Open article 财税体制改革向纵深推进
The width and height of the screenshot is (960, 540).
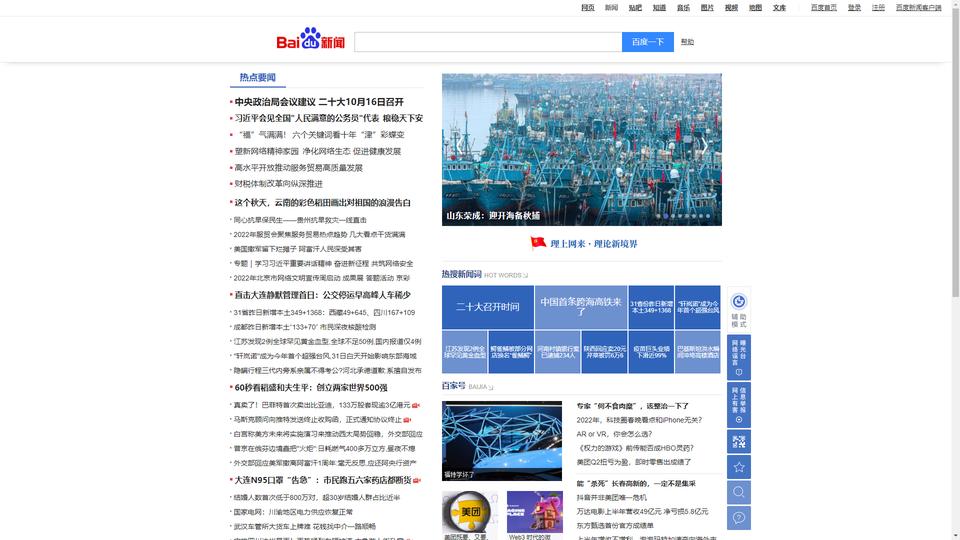tap(279, 184)
